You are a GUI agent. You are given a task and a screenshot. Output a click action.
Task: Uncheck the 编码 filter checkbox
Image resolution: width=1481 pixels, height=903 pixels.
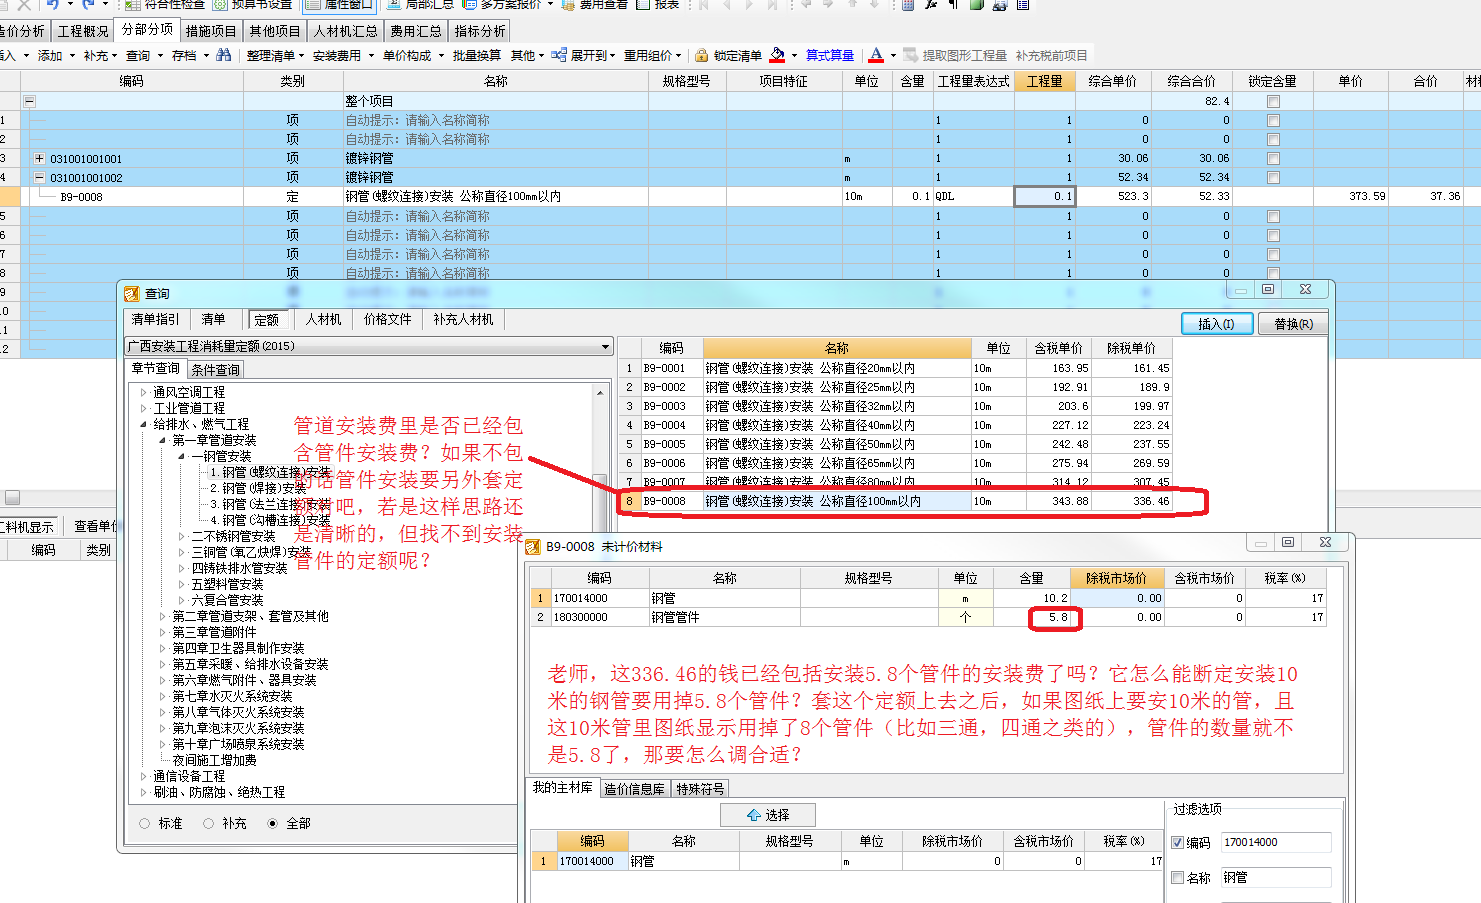pos(1177,842)
